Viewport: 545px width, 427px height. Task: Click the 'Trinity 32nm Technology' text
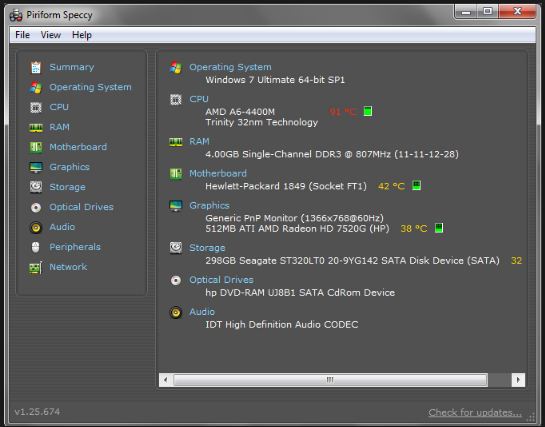pyautogui.click(x=261, y=122)
